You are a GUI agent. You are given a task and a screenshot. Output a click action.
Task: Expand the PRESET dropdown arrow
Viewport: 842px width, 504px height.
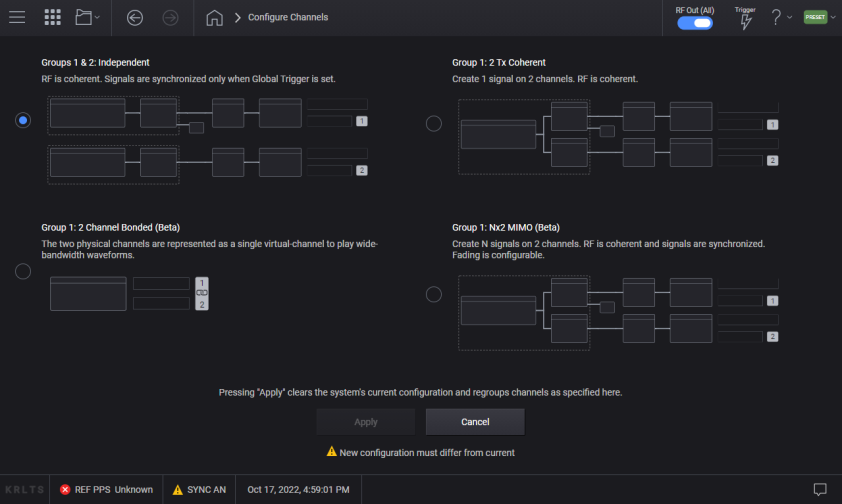coord(833,17)
